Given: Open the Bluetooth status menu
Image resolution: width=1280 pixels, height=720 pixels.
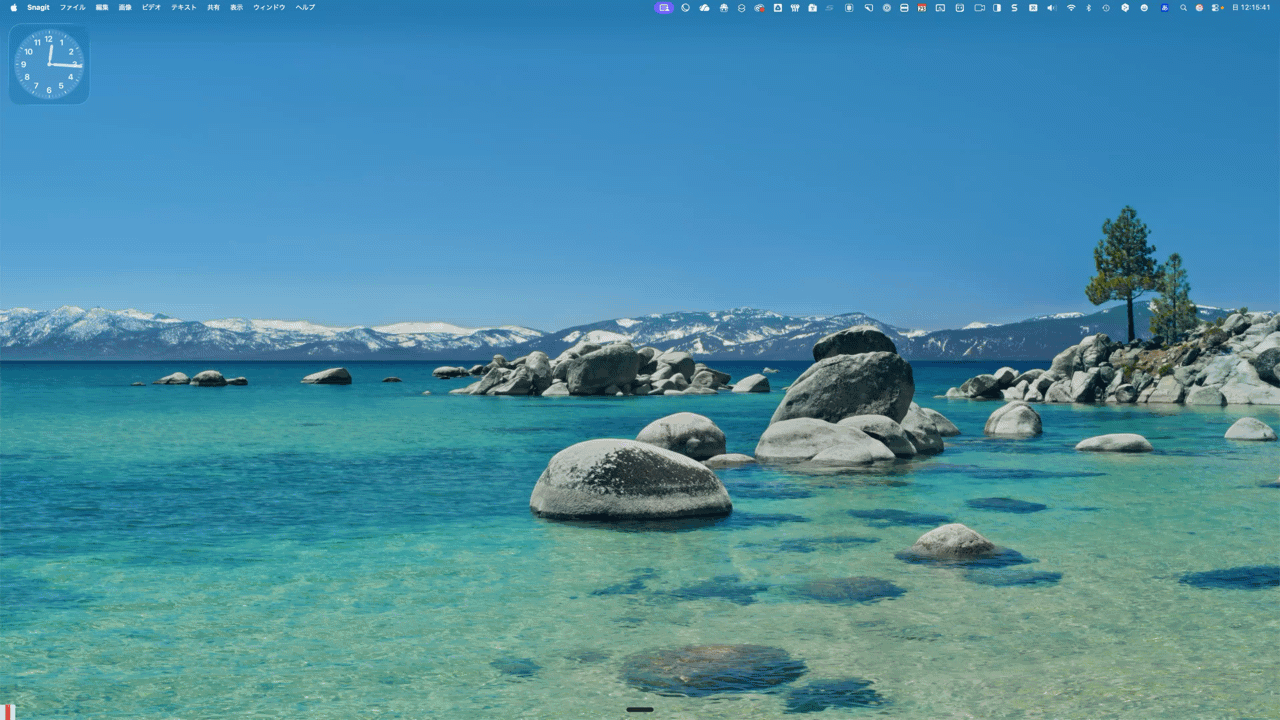Looking at the screenshot, I should (x=1089, y=7).
